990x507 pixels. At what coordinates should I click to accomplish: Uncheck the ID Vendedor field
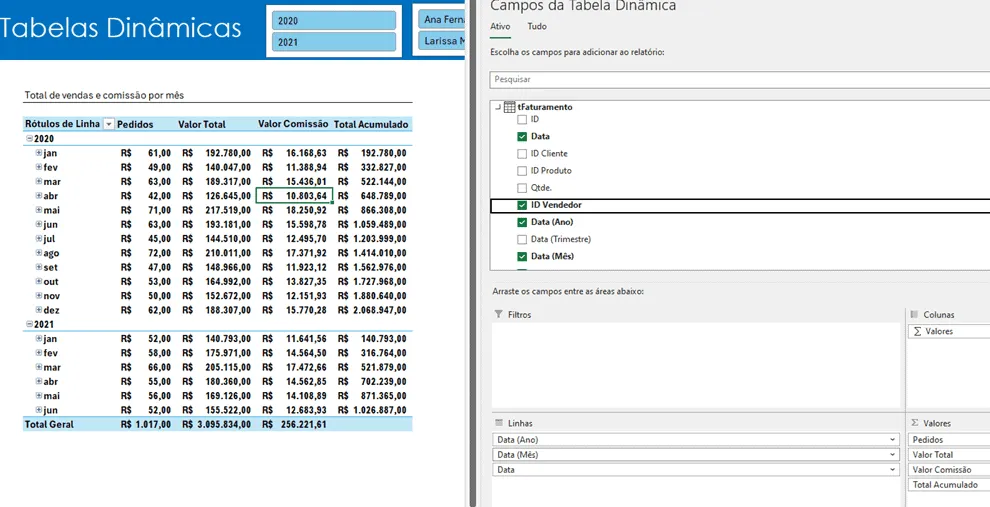point(522,205)
